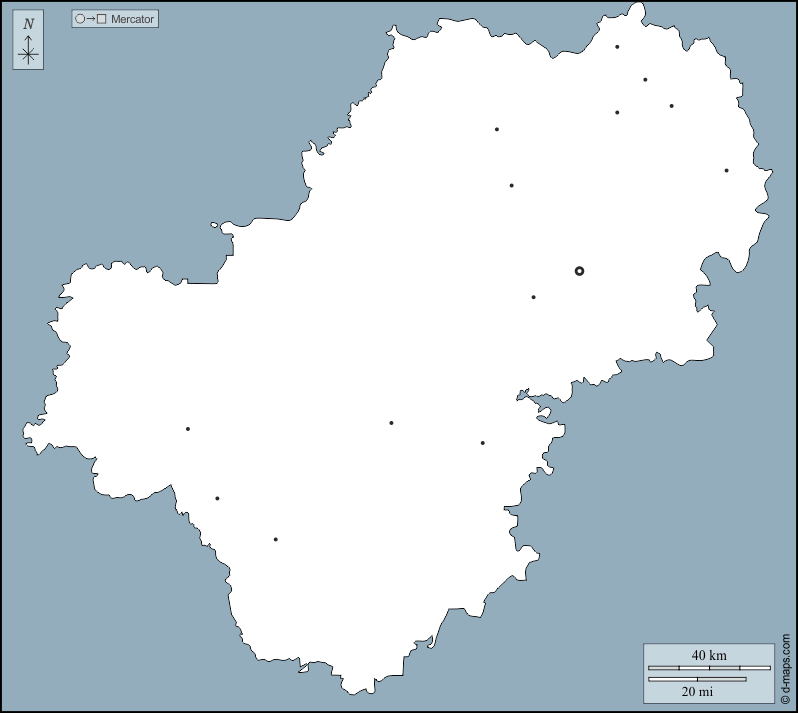Click the dot nearest the southeastern coastal inlet
798x713 pixels.
click(482, 443)
